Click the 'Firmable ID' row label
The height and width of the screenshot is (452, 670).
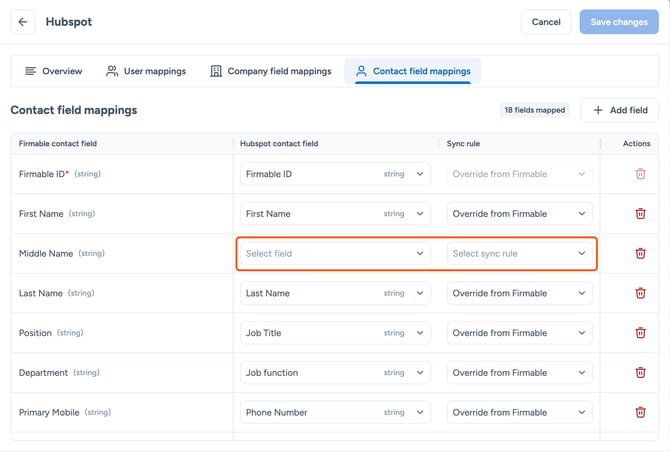pyautogui.click(x=42, y=174)
